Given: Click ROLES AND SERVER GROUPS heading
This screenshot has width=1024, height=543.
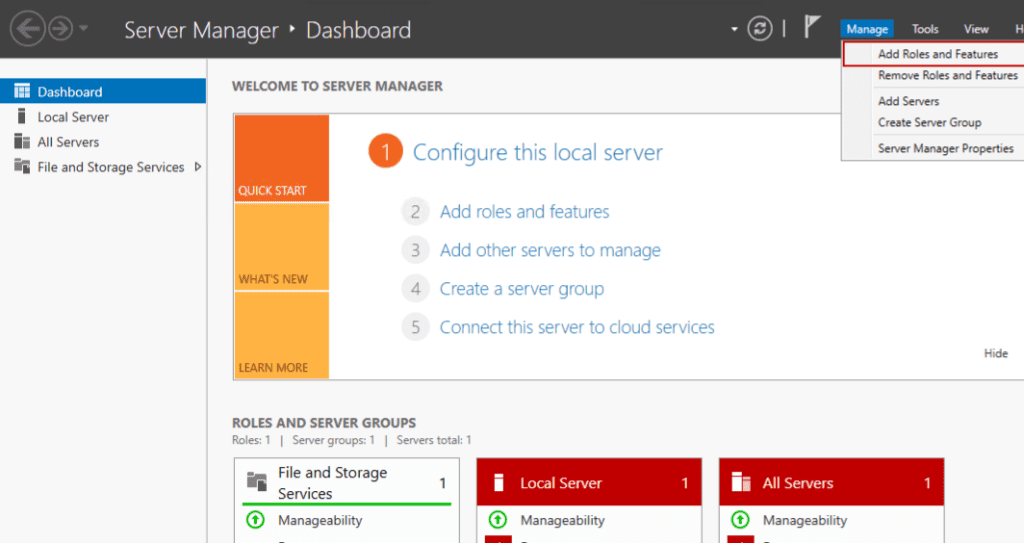Looking at the screenshot, I should click(x=324, y=423).
